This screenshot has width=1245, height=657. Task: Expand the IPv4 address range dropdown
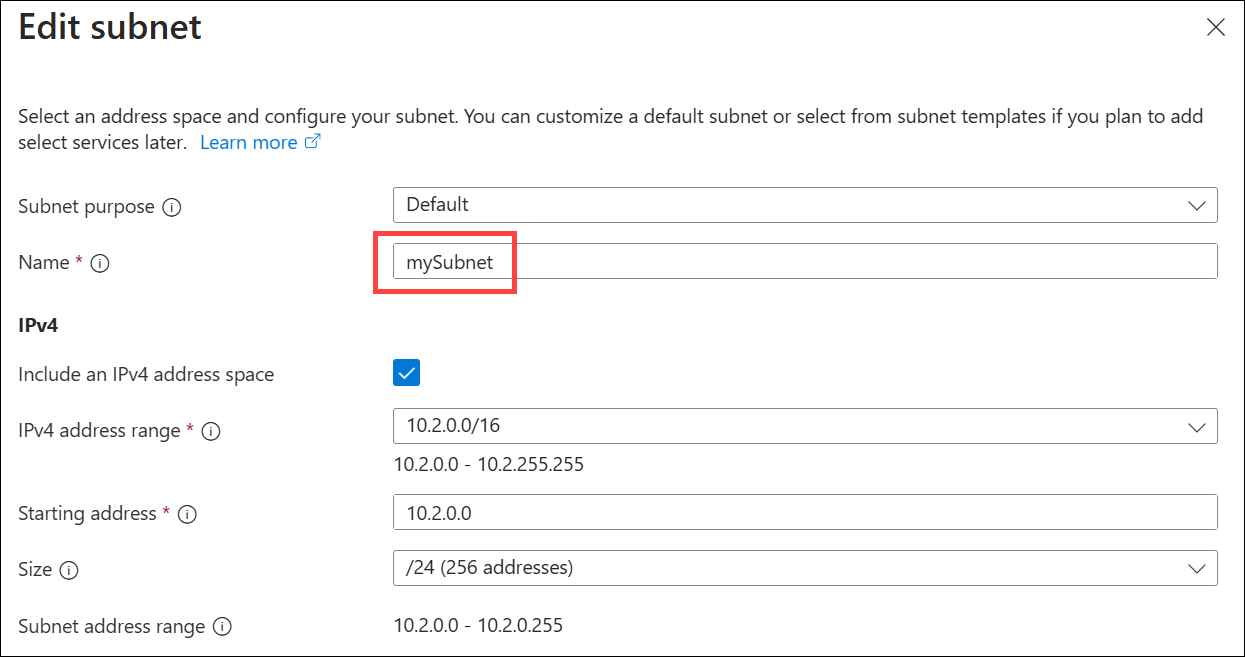click(x=1198, y=426)
